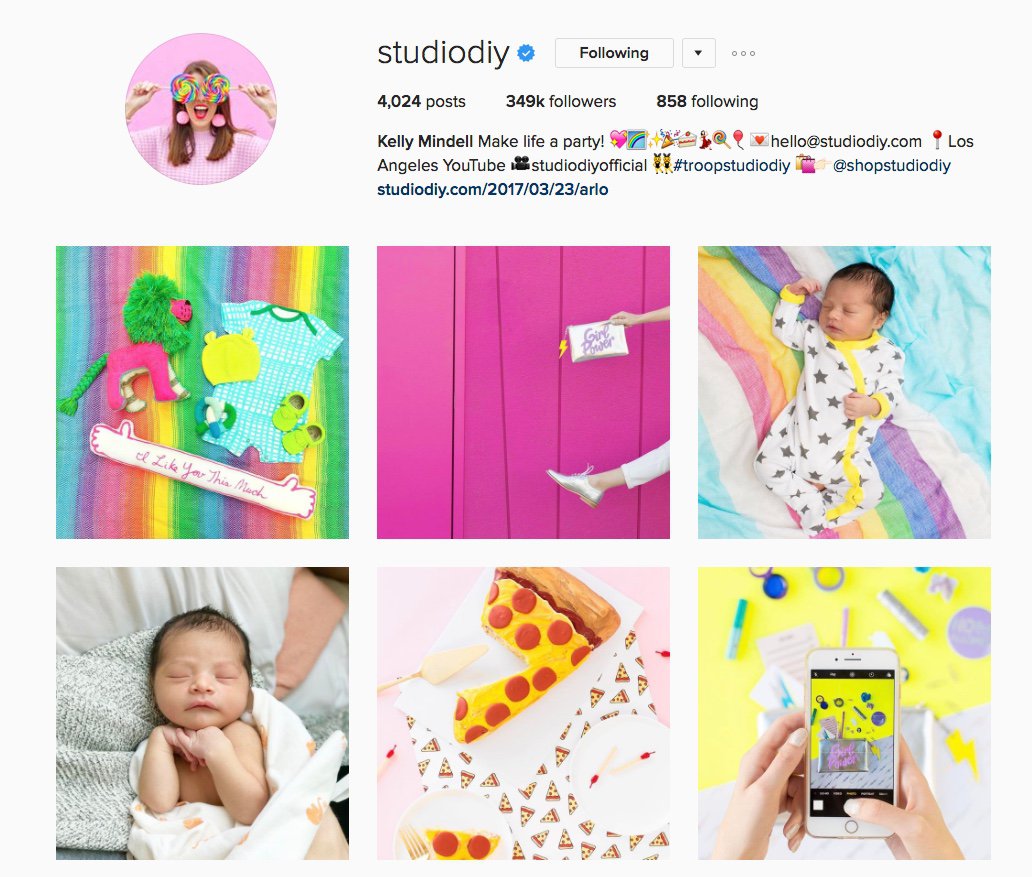
Task: Click the studiodiy username heading
Action: pyautogui.click(x=444, y=53)
